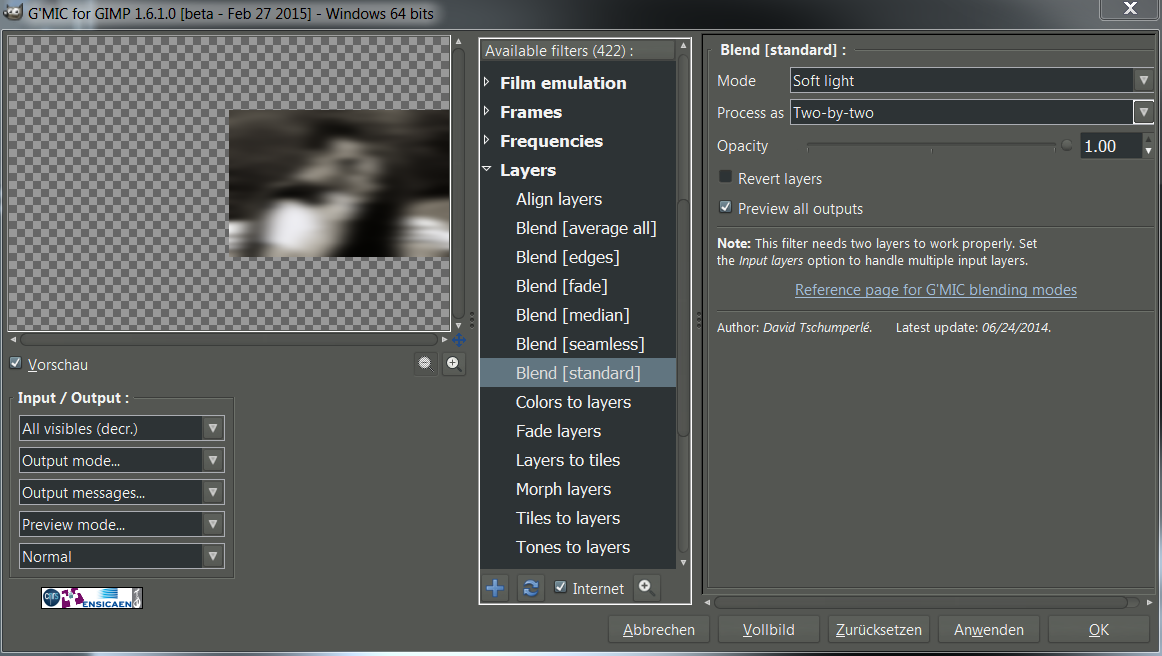Expand the Frames category

coord(487,111)
